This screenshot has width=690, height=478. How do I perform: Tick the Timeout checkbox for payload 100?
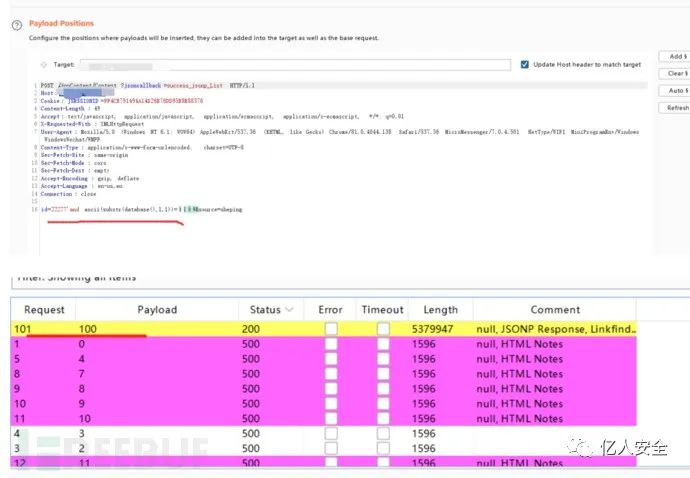(383, 329)
